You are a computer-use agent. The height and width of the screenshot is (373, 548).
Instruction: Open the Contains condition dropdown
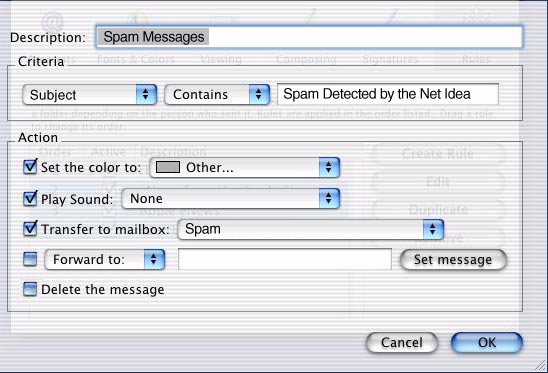click(217, 94)
